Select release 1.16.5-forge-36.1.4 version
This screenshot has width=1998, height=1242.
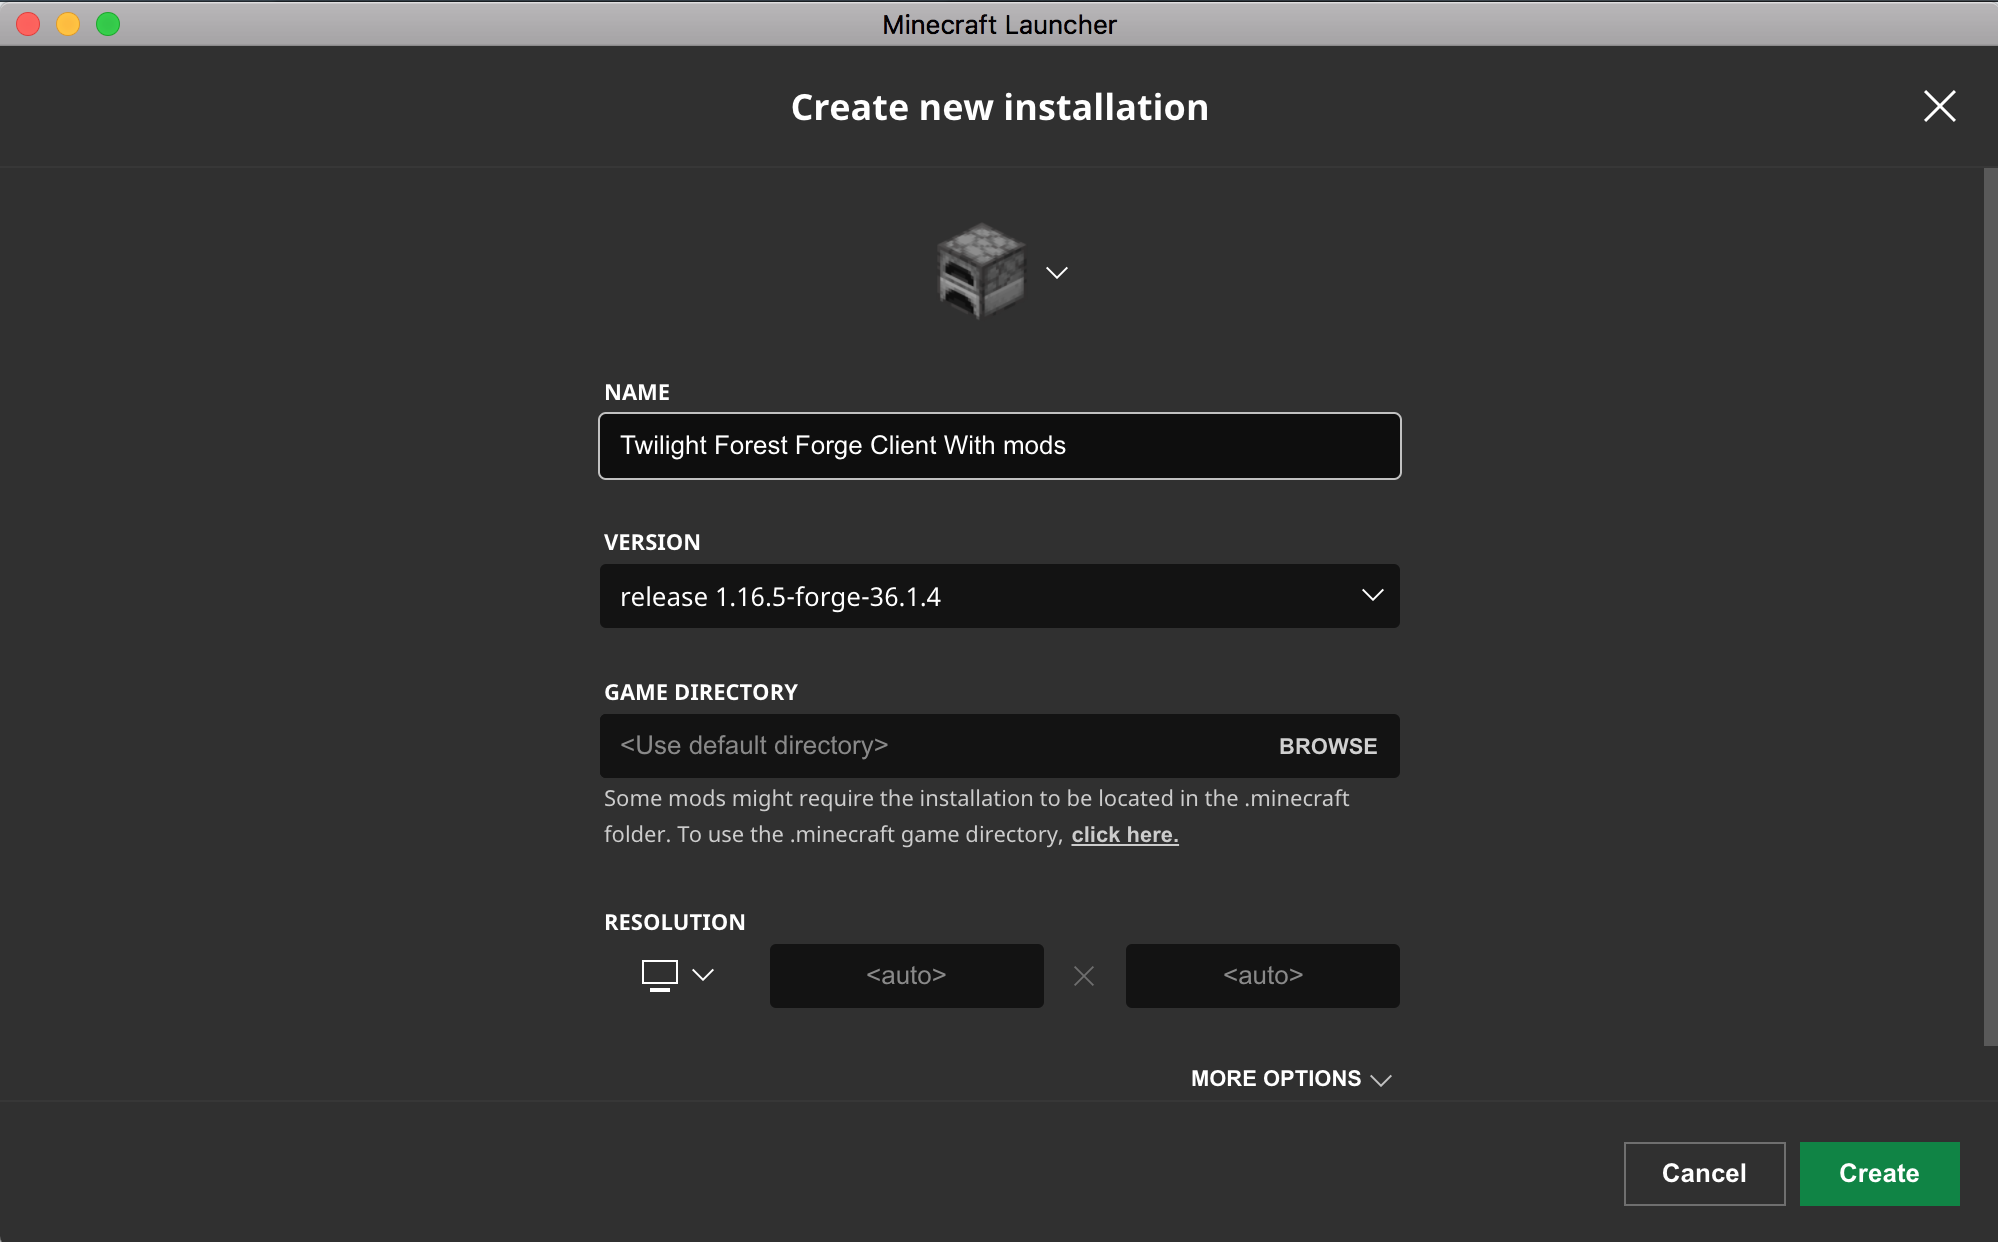click(x=1000, y=597)
